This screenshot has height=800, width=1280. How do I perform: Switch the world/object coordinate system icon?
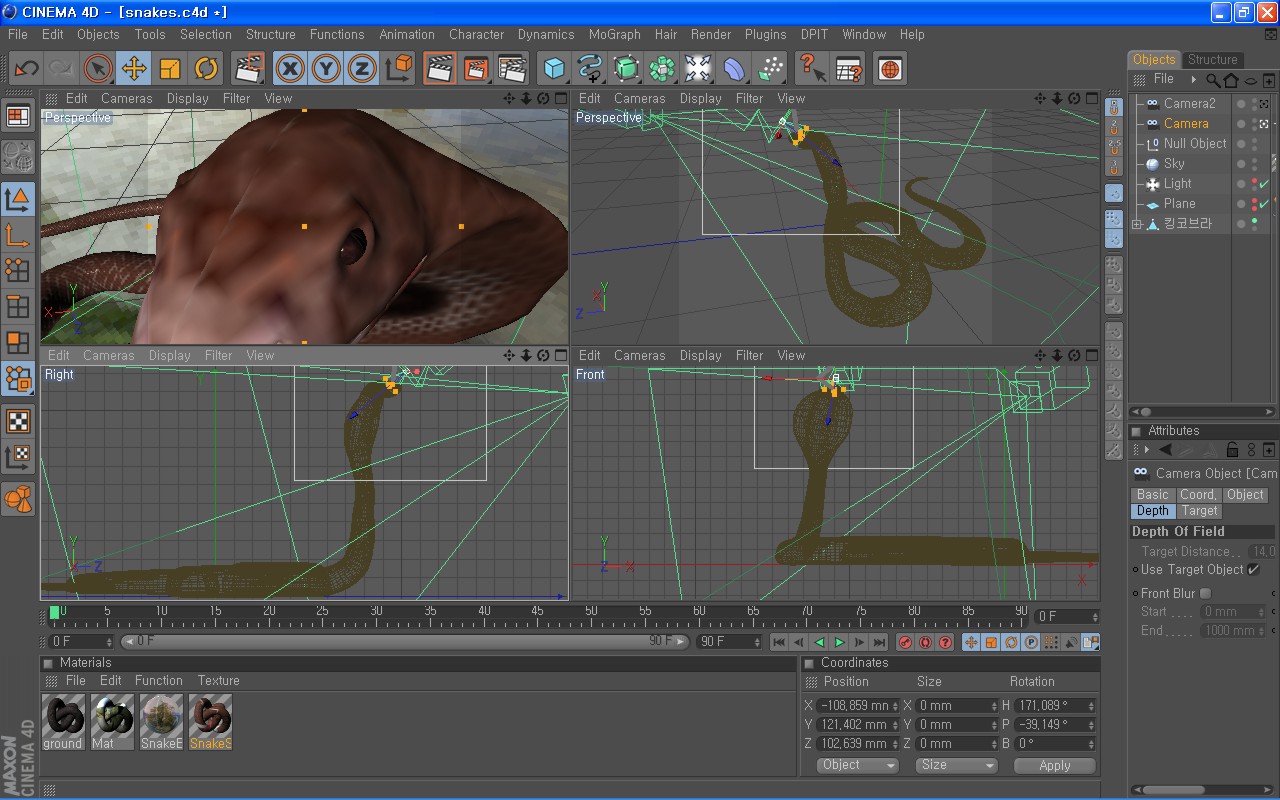tap(399, 69)
